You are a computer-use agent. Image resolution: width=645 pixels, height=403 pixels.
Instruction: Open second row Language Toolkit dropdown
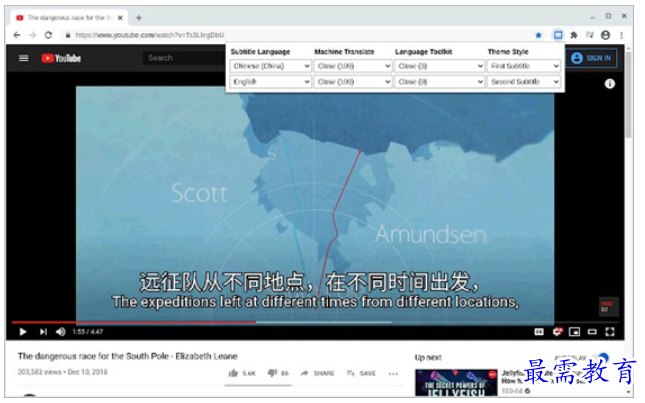coord(439,82)
